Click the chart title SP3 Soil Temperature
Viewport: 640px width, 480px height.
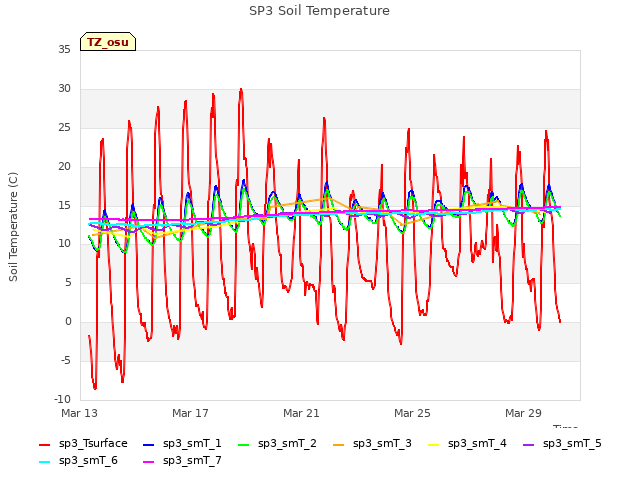[319, 11]
